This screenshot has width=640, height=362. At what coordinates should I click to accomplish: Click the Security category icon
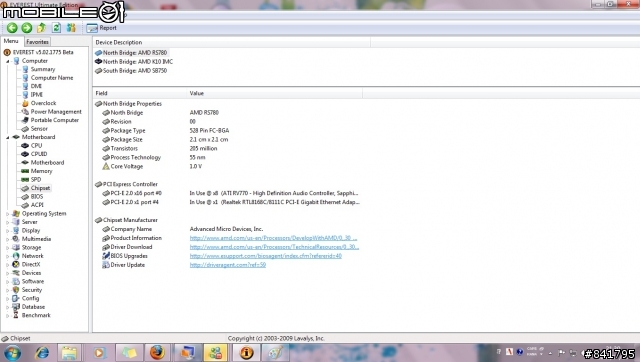pos(16,290)
